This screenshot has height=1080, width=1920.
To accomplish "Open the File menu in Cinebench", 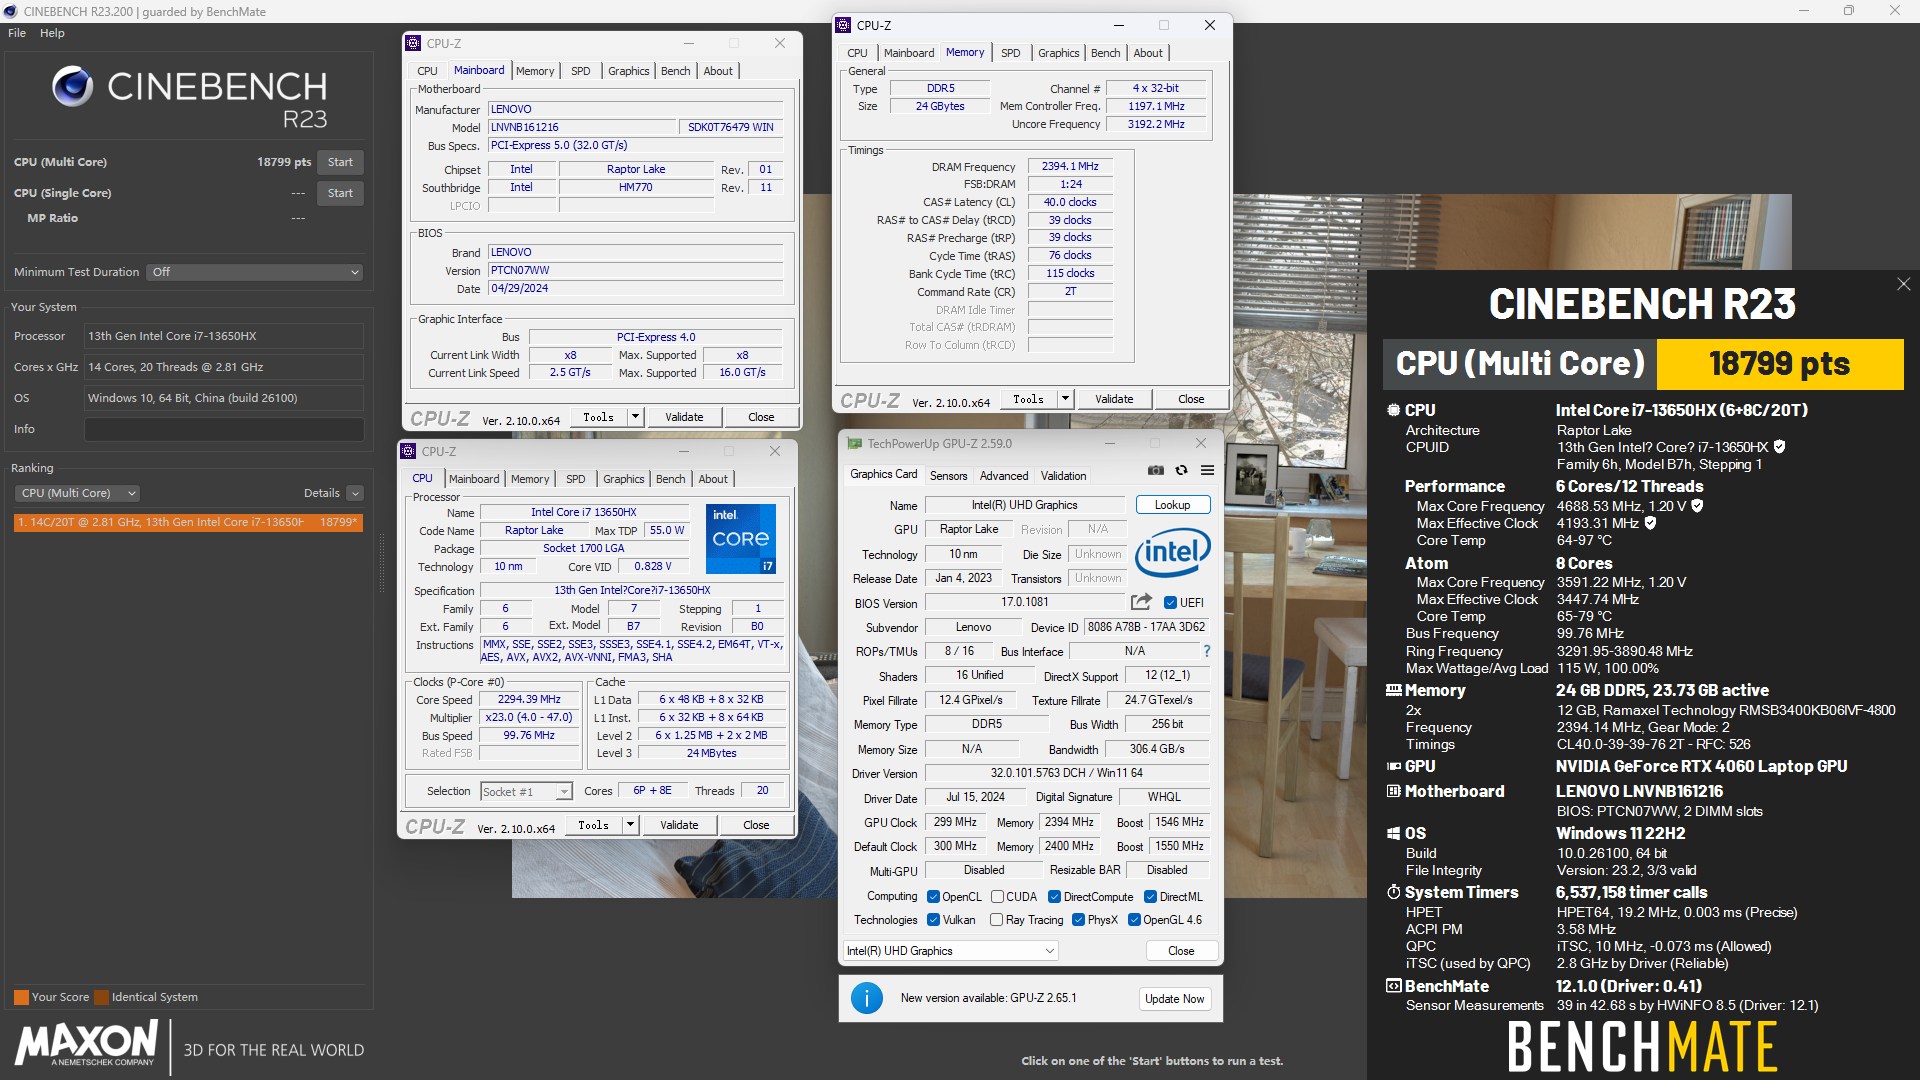I will [x=17, y=33].
